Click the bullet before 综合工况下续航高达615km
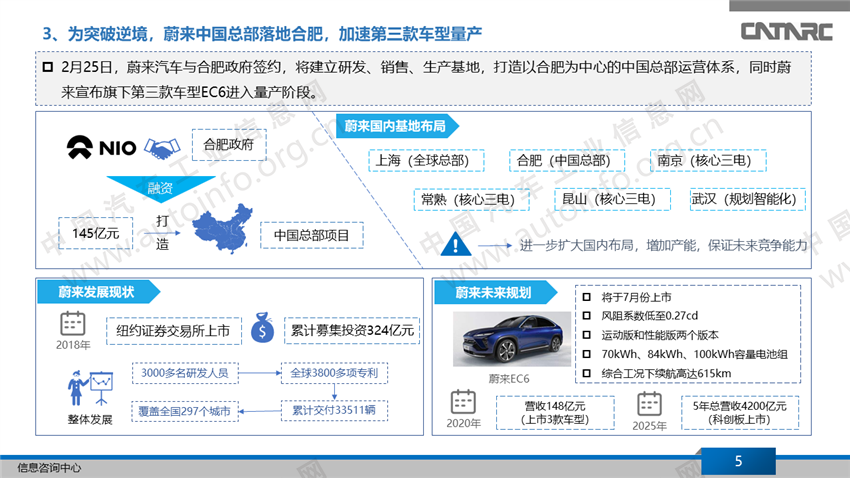 click(x=586, y=373)
